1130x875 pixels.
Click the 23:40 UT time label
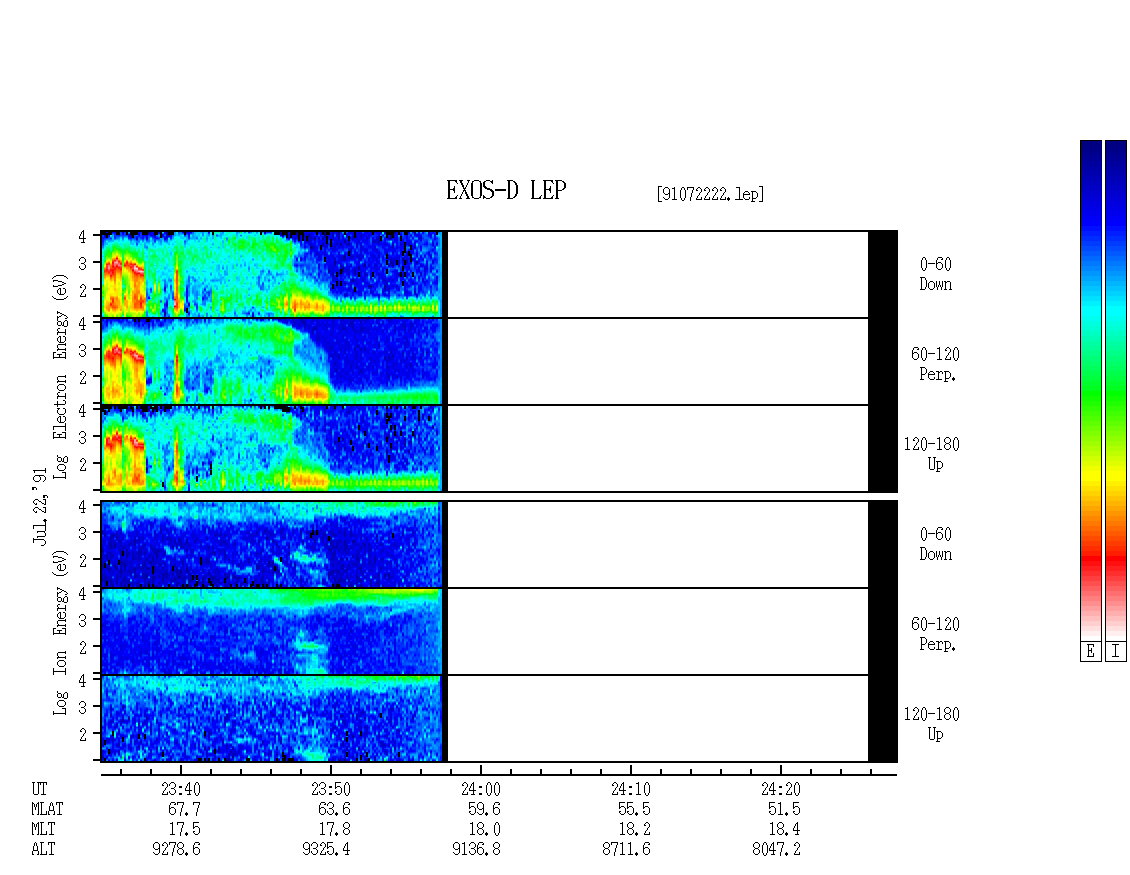[x=181, y=789]
